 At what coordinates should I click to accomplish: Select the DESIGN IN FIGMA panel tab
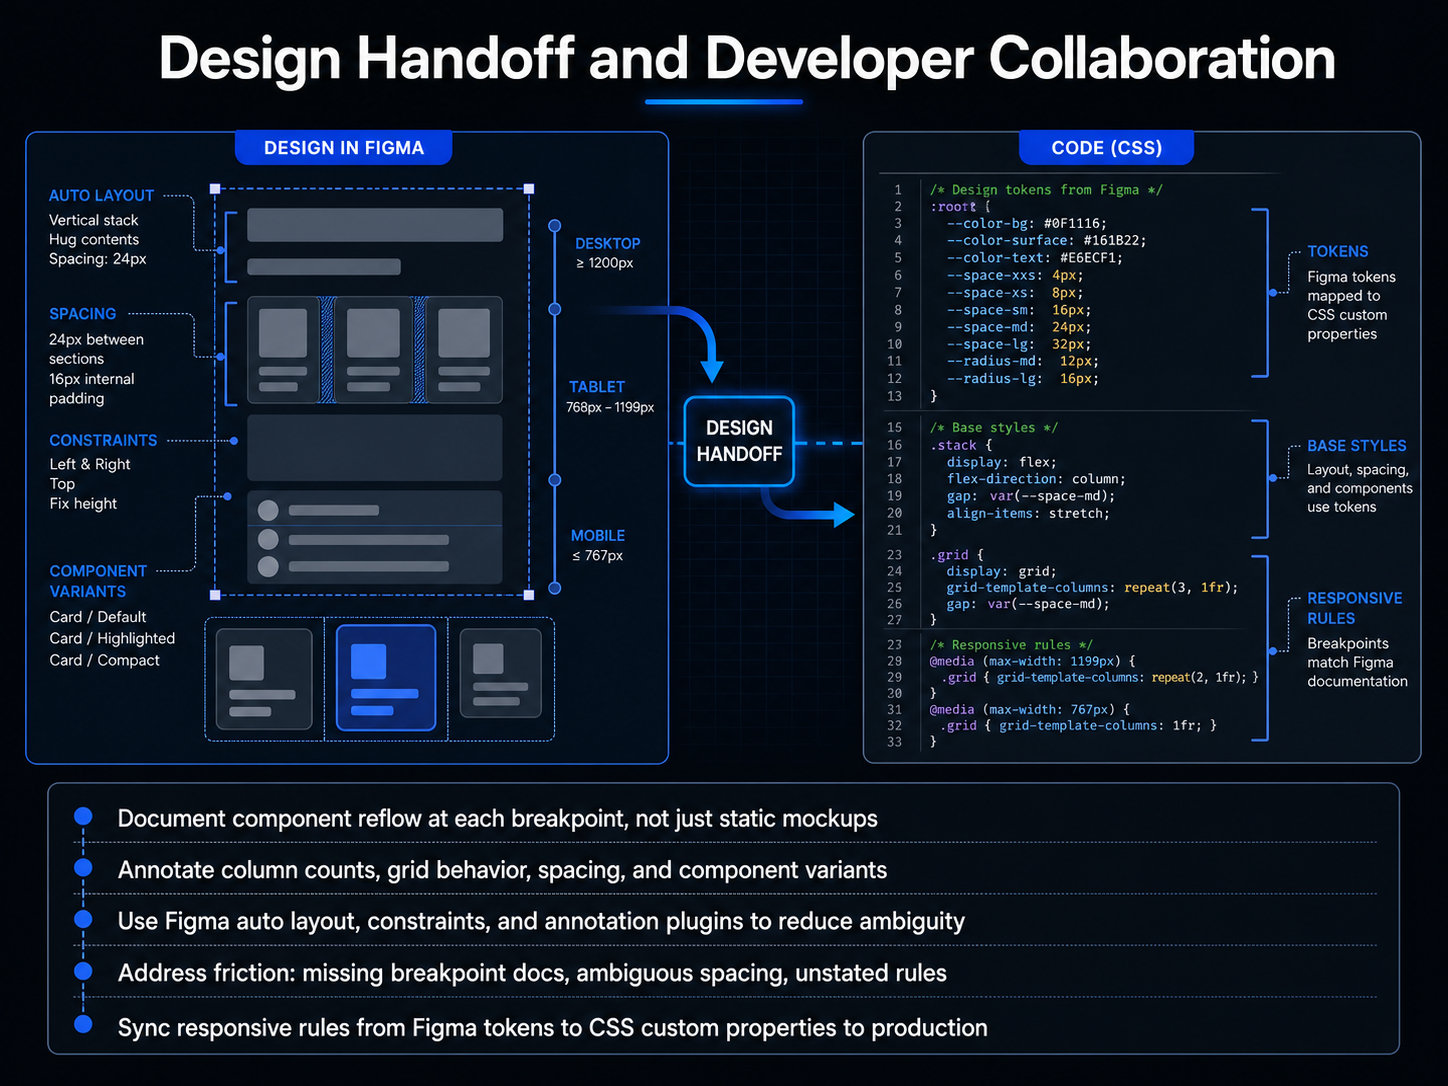tap(343, 147)
